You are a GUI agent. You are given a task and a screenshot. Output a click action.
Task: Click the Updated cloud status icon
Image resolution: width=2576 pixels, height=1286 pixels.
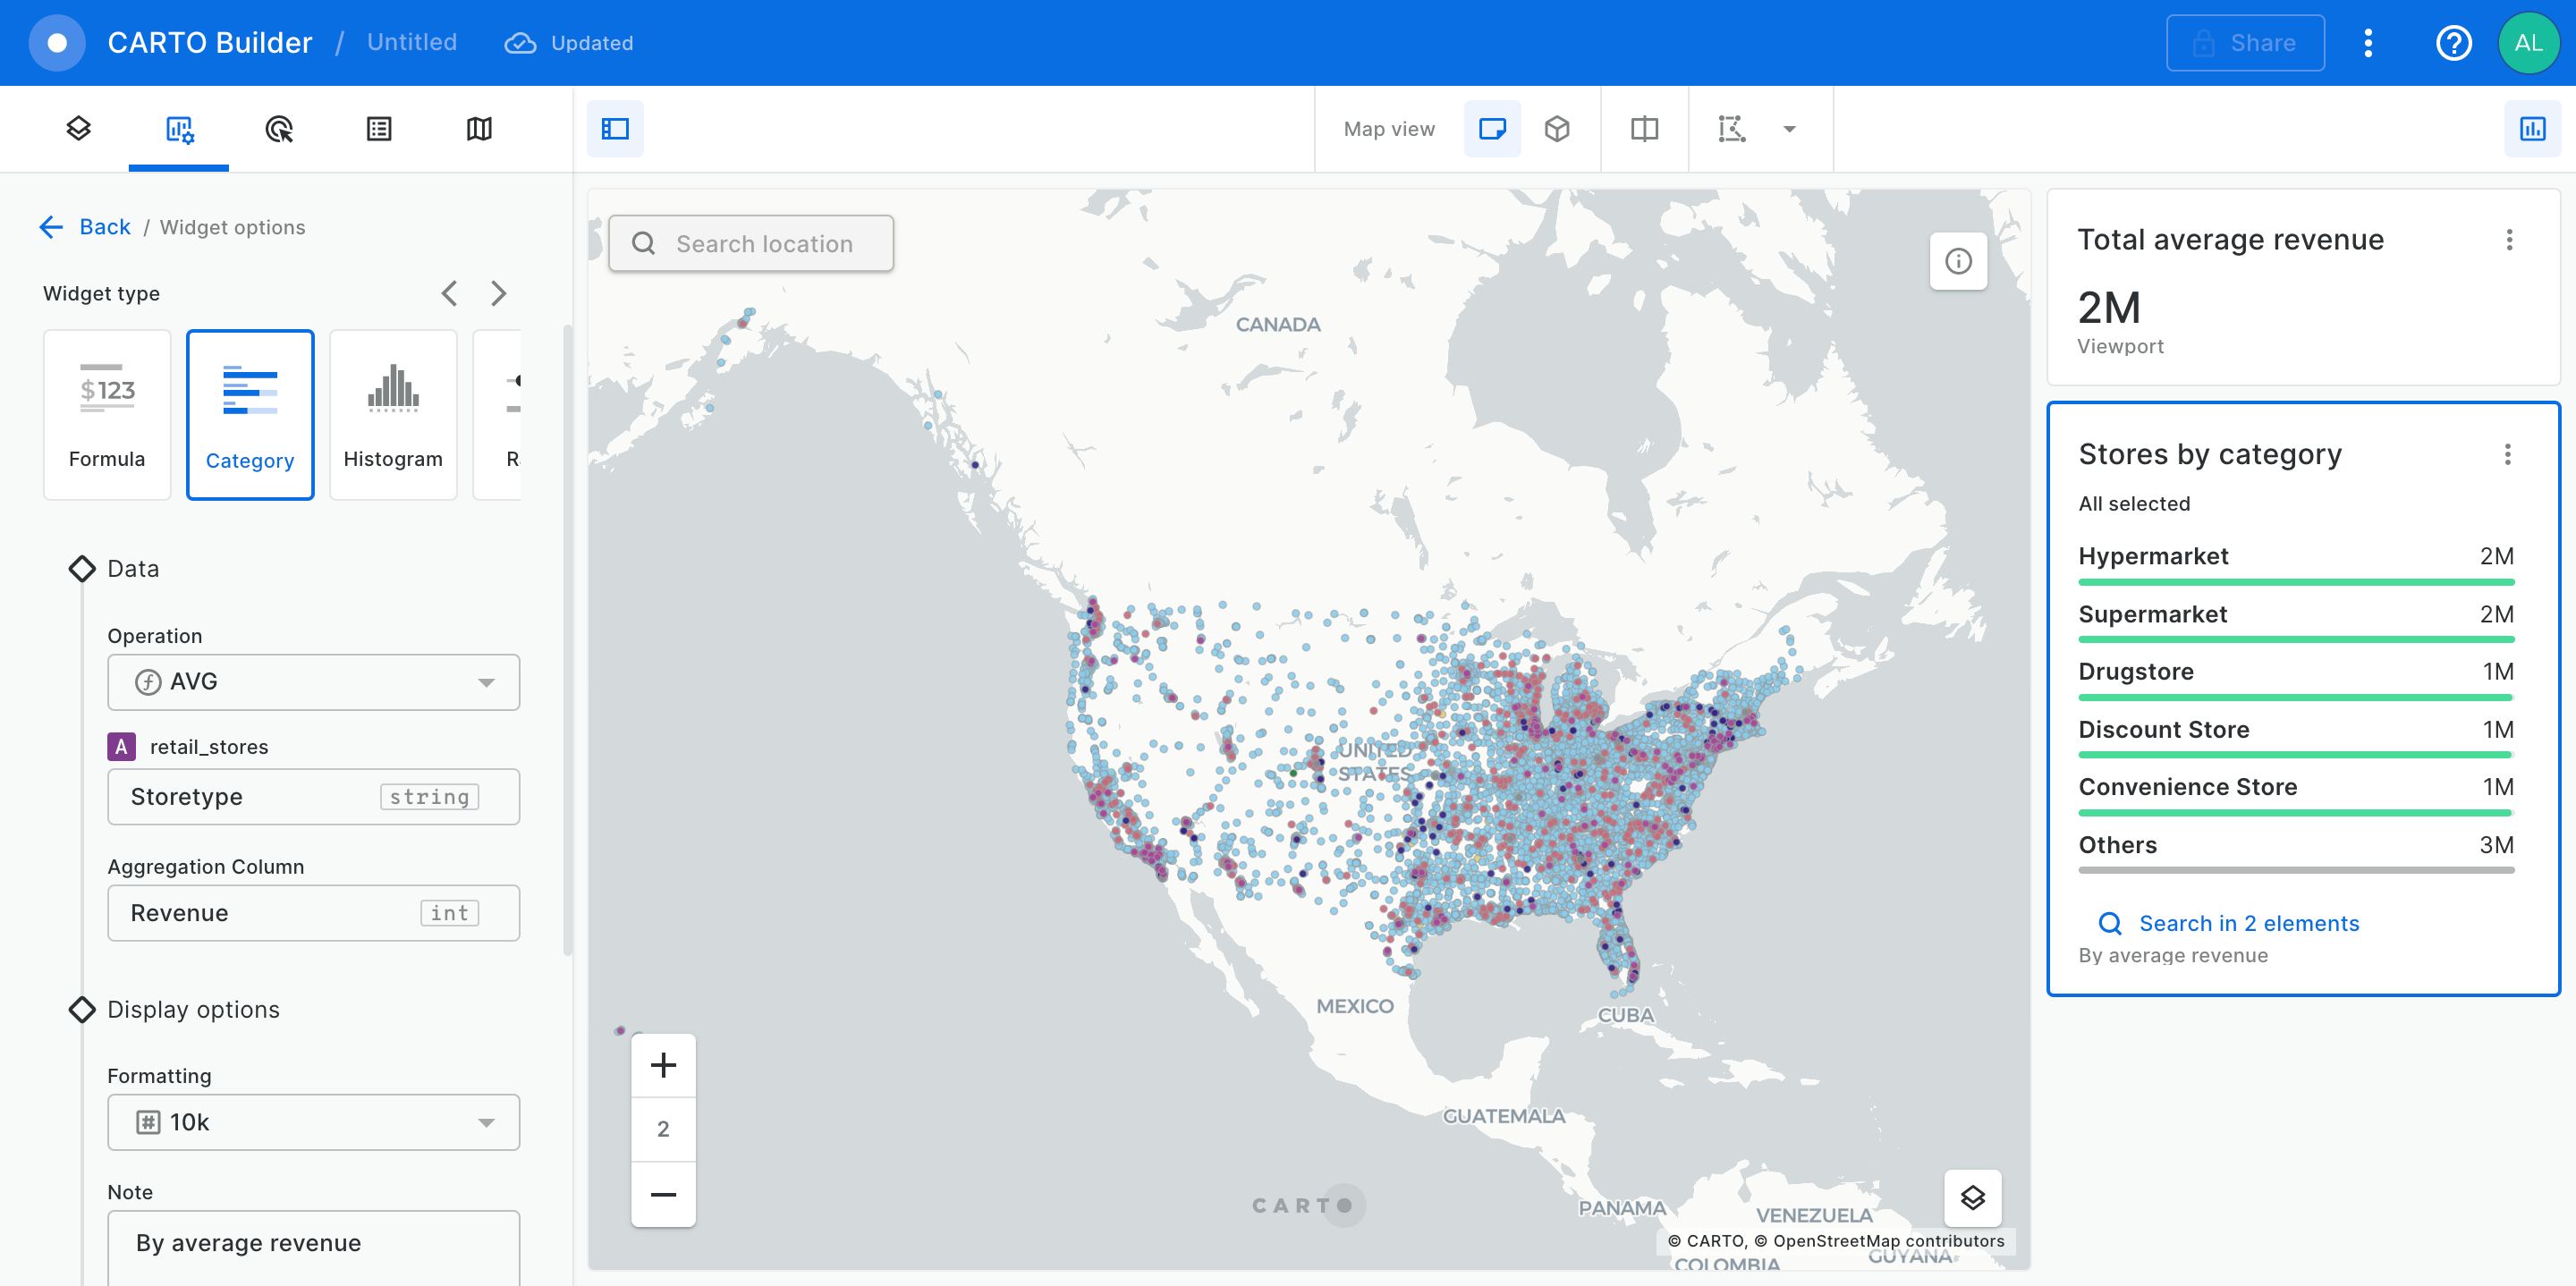520,43
